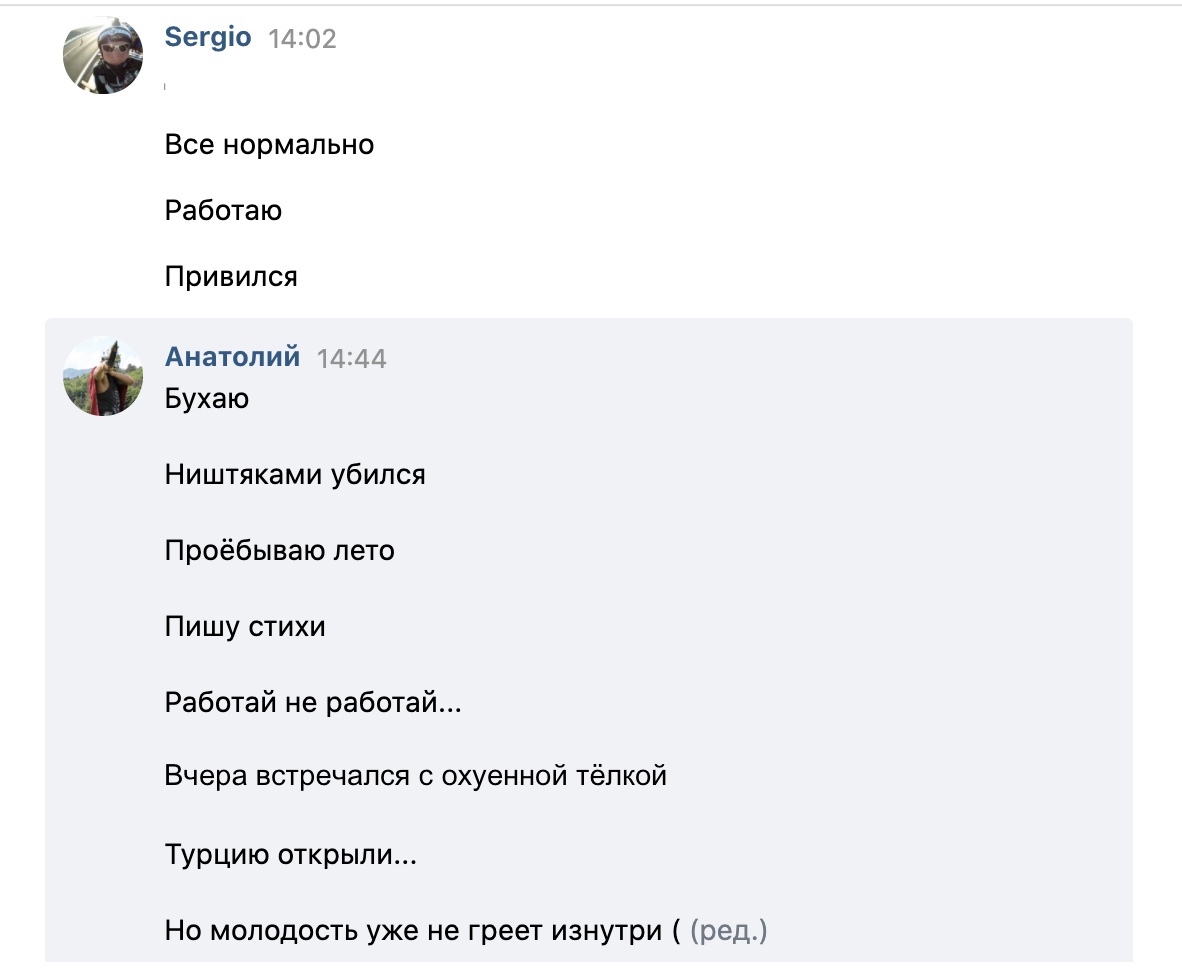Click the "(ред.)" edited marker
The image size is (1182, 969).
[x=728, y=931]
